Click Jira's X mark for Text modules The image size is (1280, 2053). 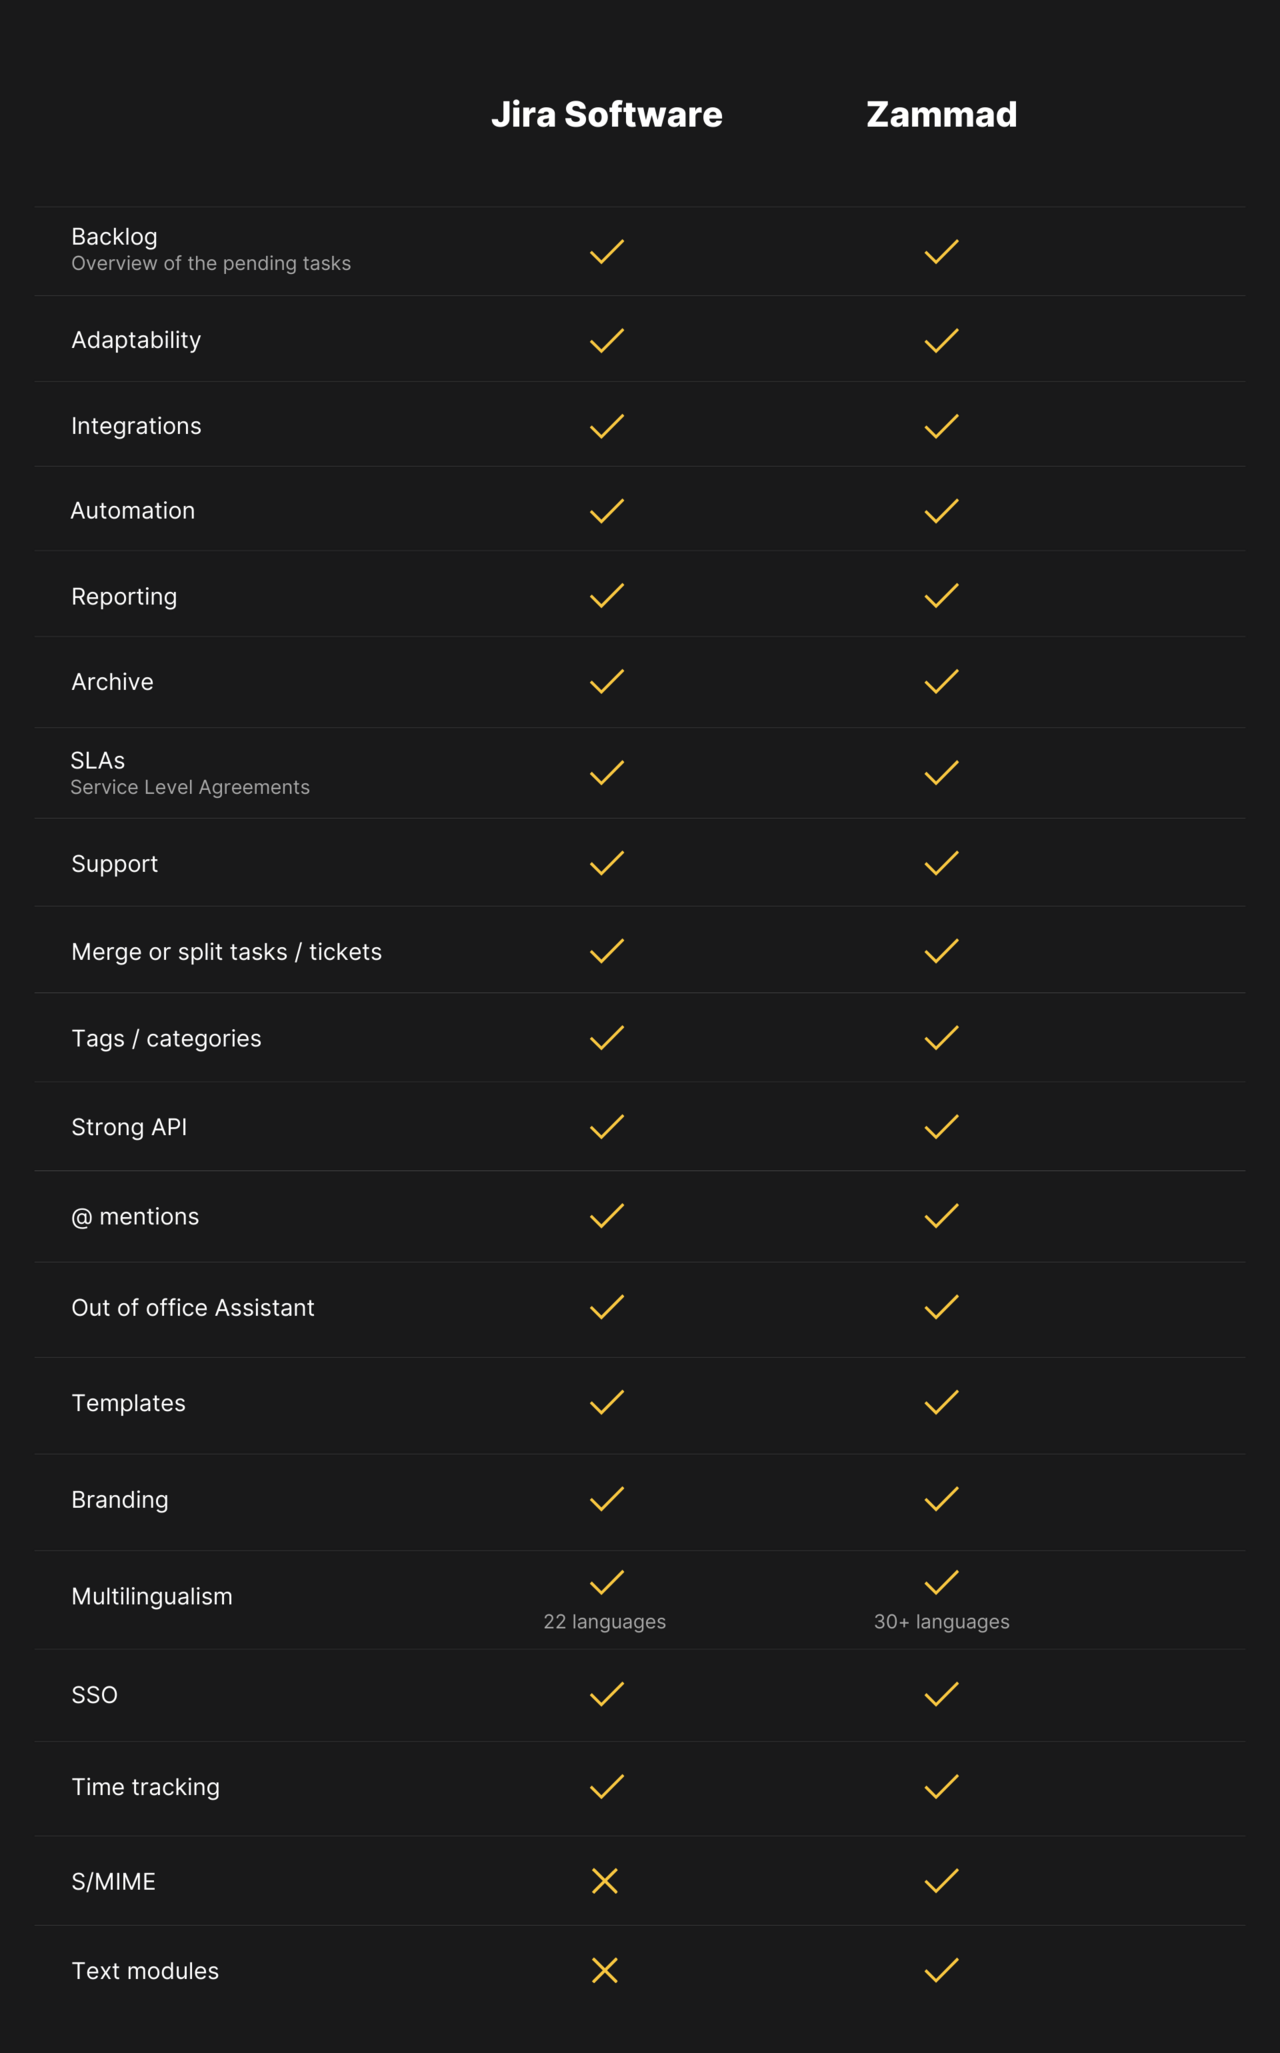pos(605,1970)
